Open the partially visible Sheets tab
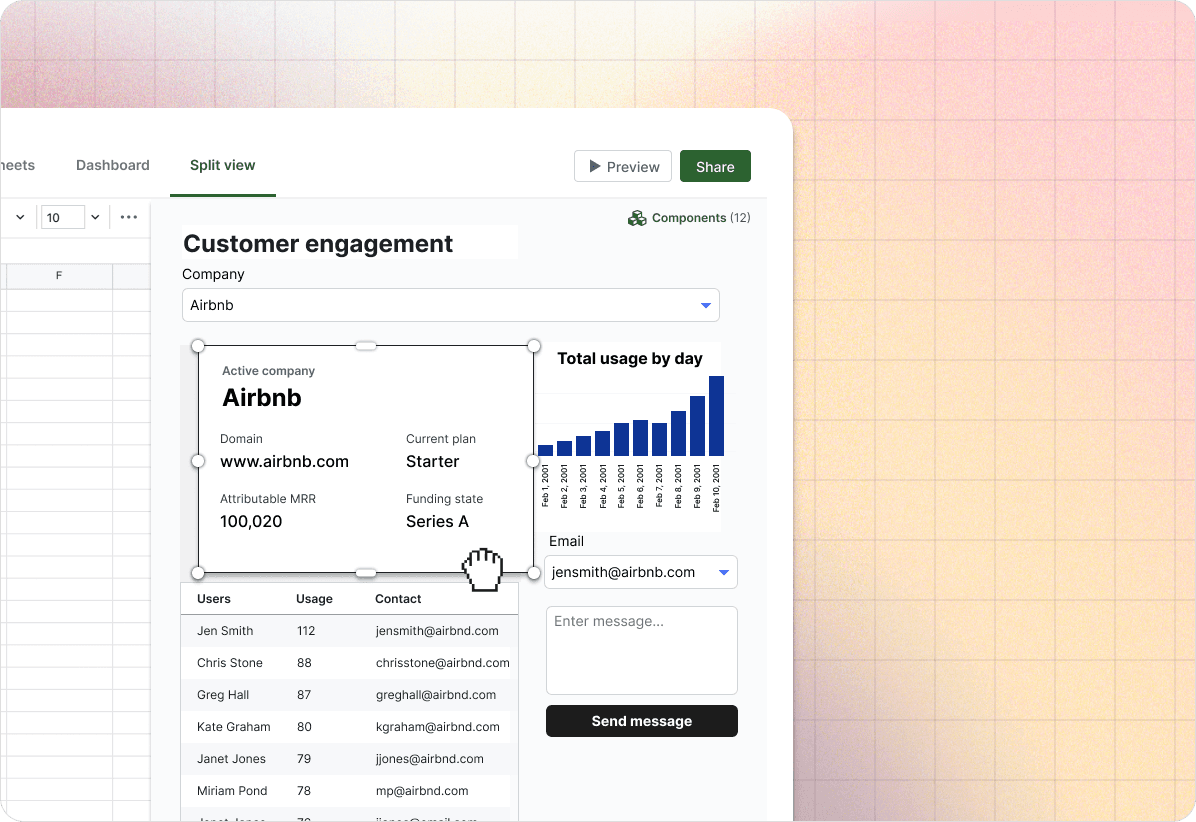 [x=18, y=165]
